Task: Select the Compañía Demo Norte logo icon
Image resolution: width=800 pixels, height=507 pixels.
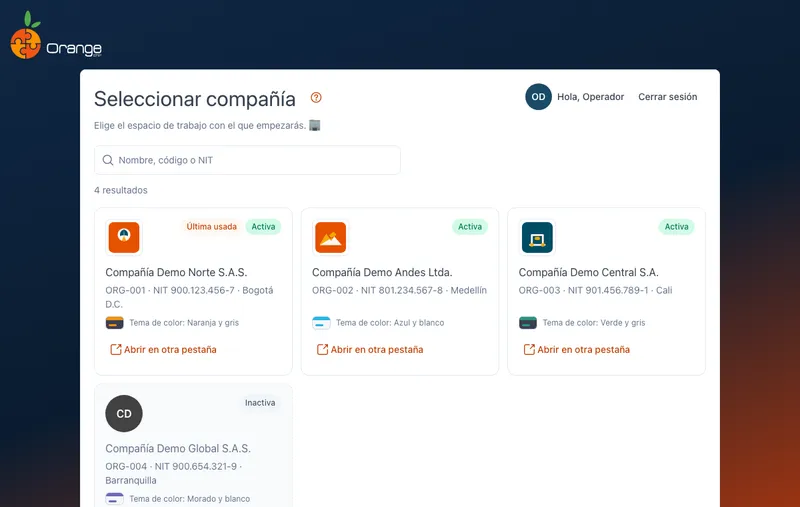Action: [x=124, y=237]
